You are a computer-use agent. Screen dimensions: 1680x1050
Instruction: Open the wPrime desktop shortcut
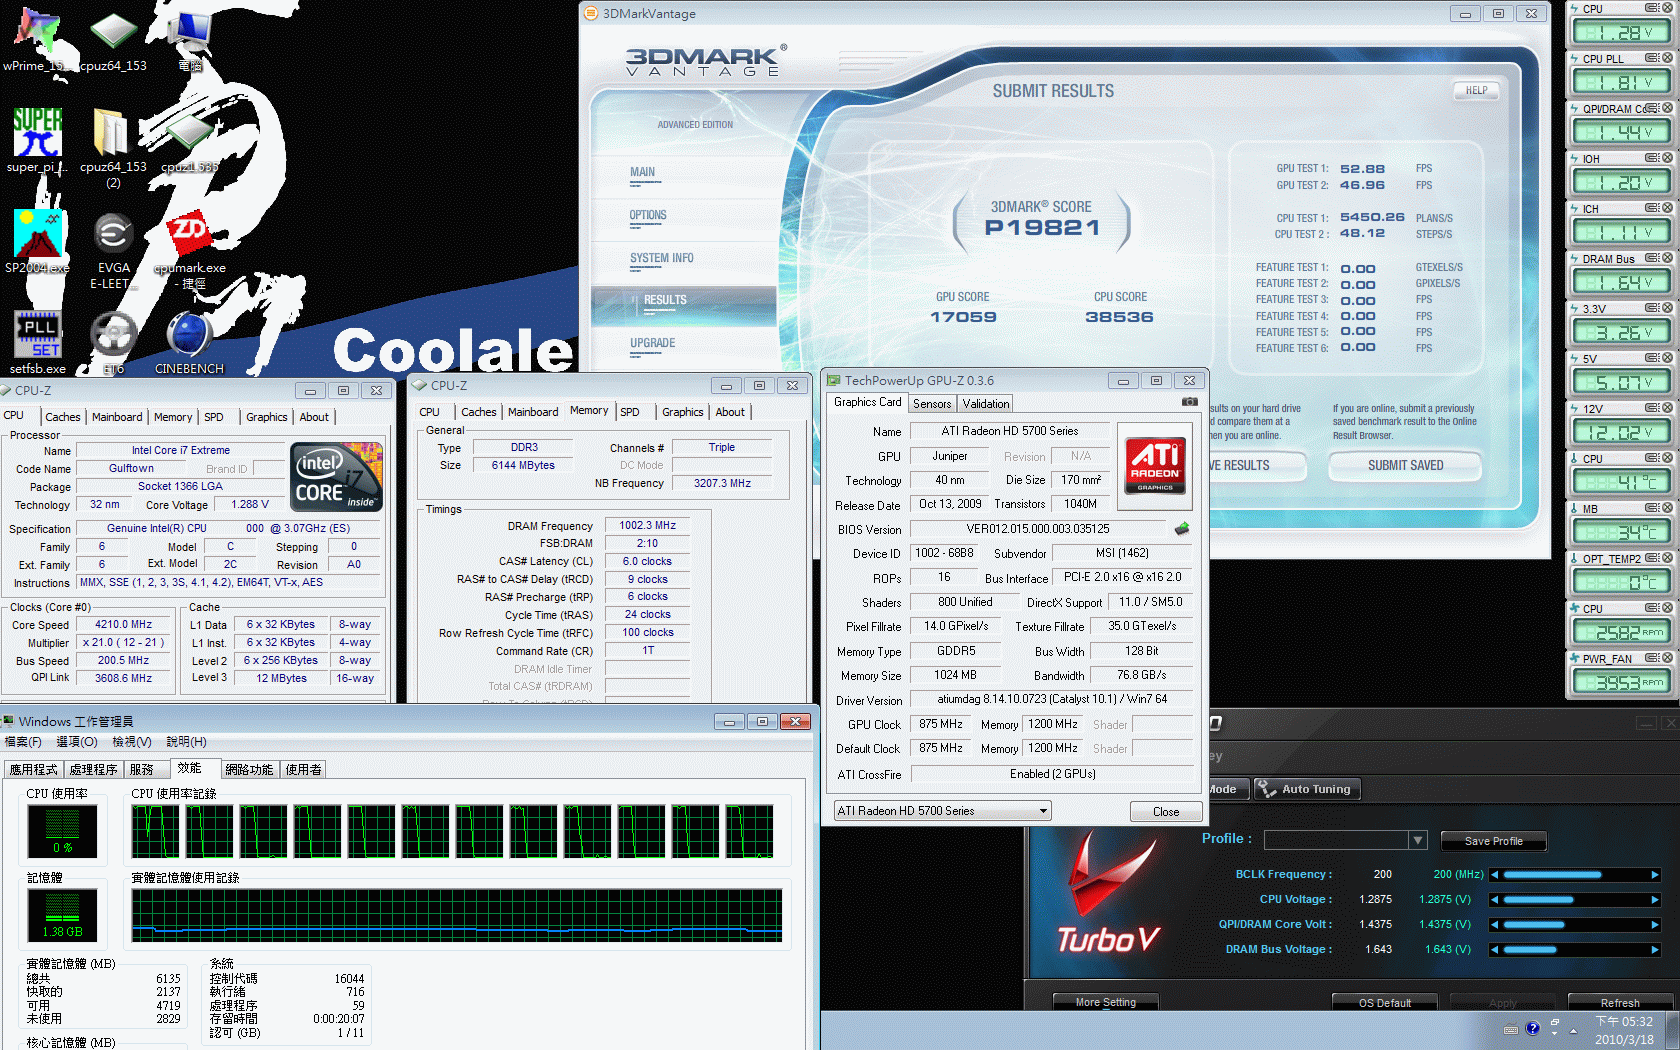click(37, 38)
